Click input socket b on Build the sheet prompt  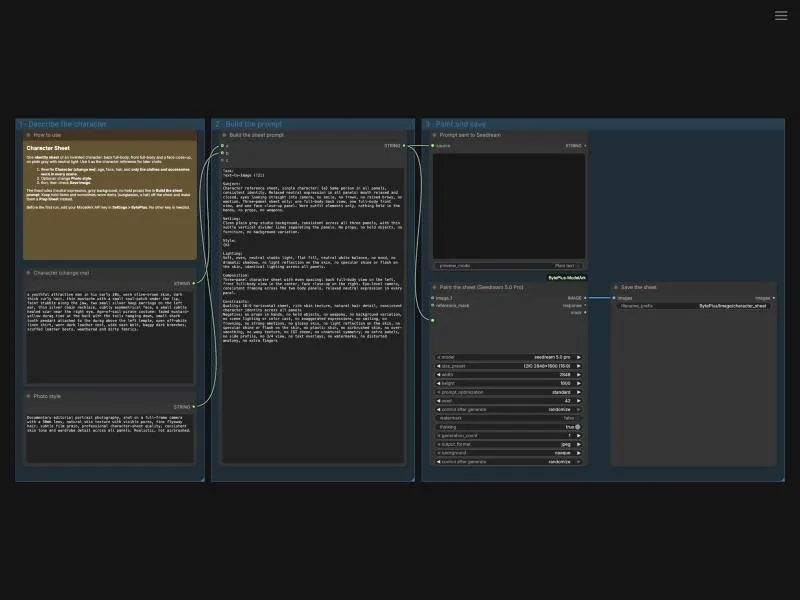point(222,153)
